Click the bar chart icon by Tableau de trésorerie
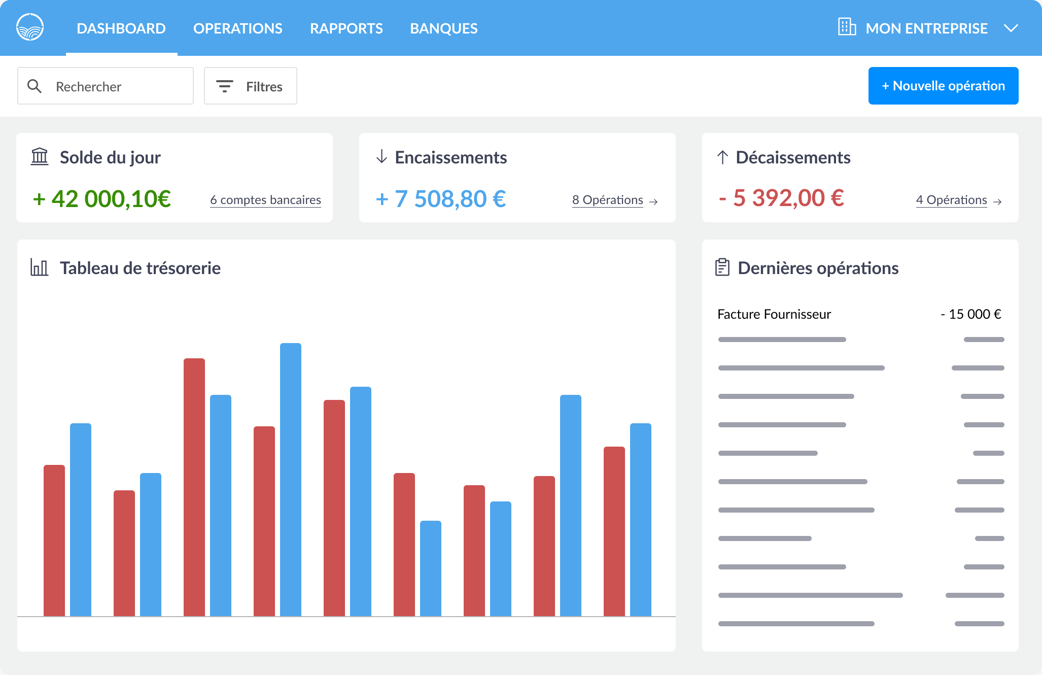This screenshot has width=1042, height=675. click(39, 268)
